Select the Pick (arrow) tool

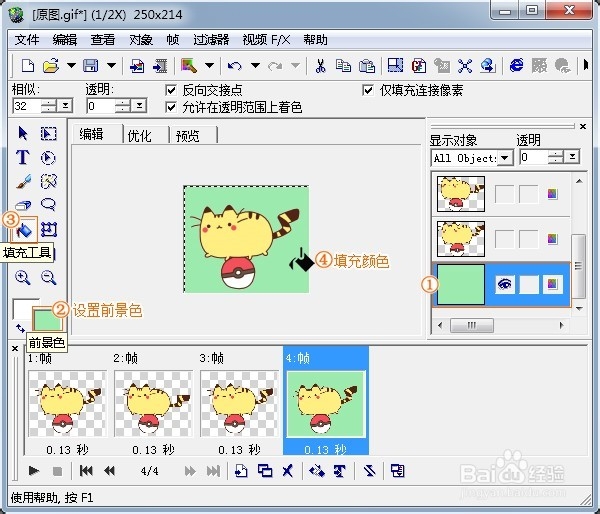point(23,134)
